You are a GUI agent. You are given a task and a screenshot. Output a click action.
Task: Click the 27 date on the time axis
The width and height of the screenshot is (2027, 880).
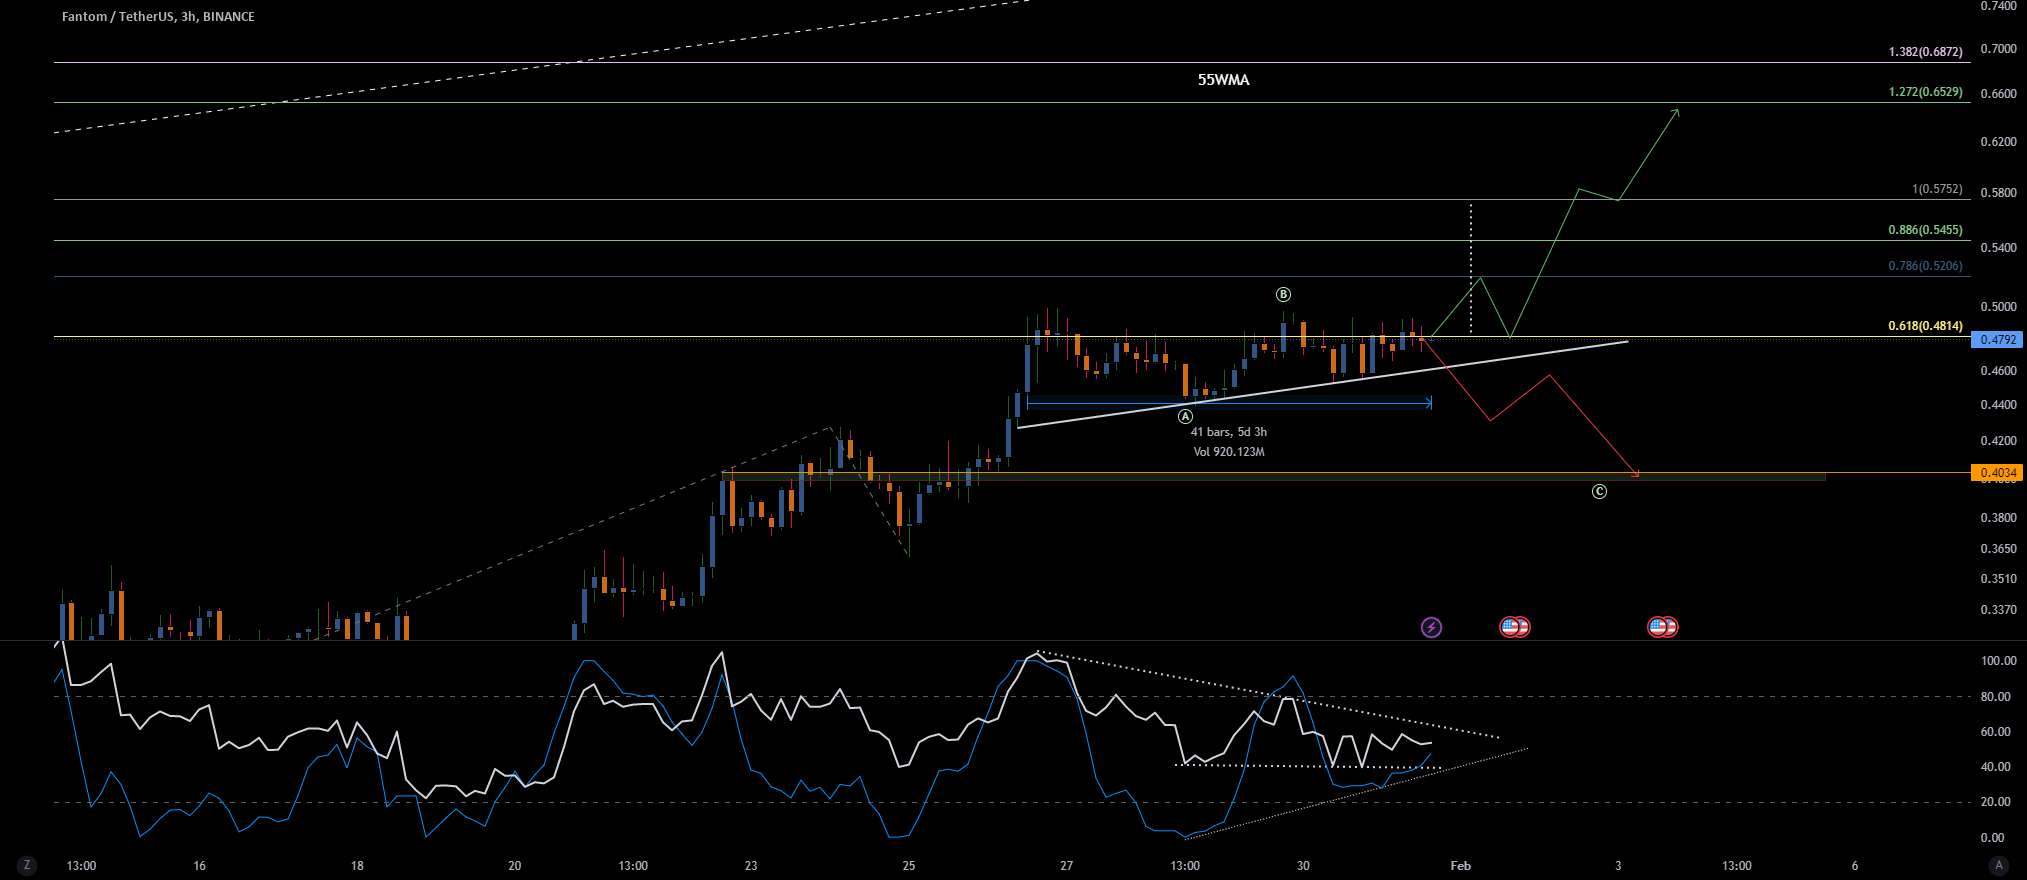(x=1066, y=866)
